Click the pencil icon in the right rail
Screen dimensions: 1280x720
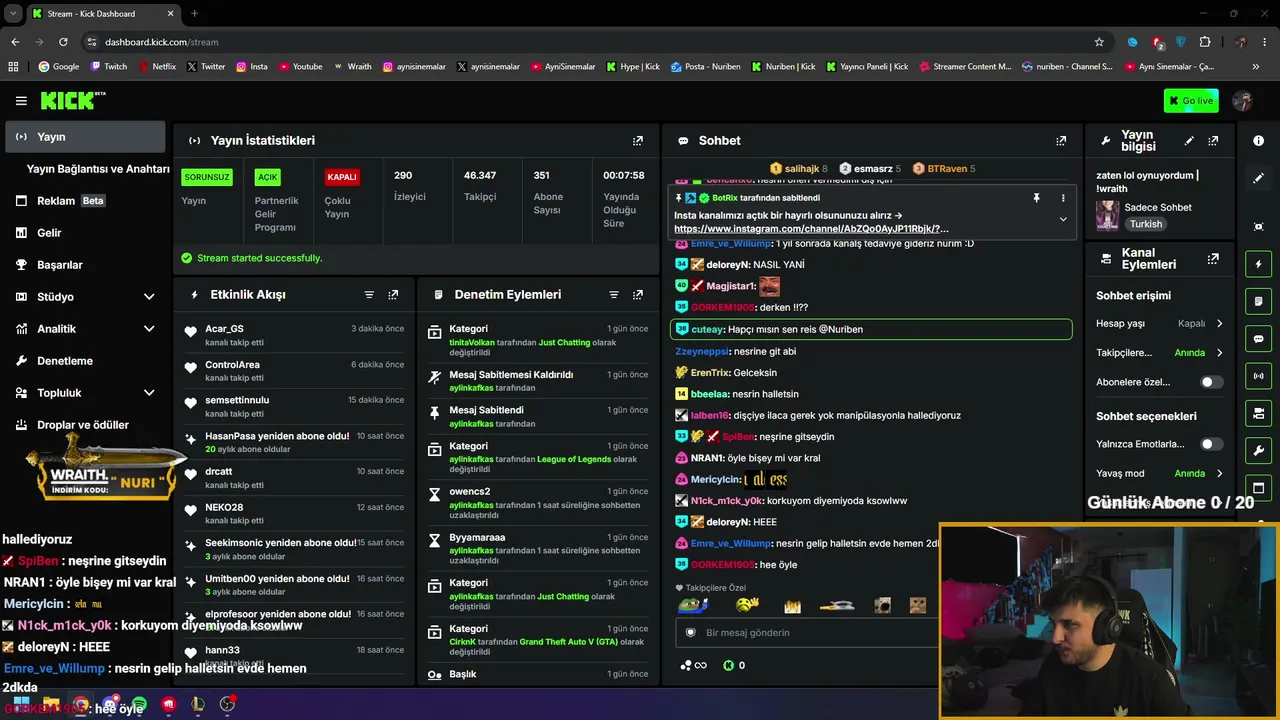(1259, 178)
